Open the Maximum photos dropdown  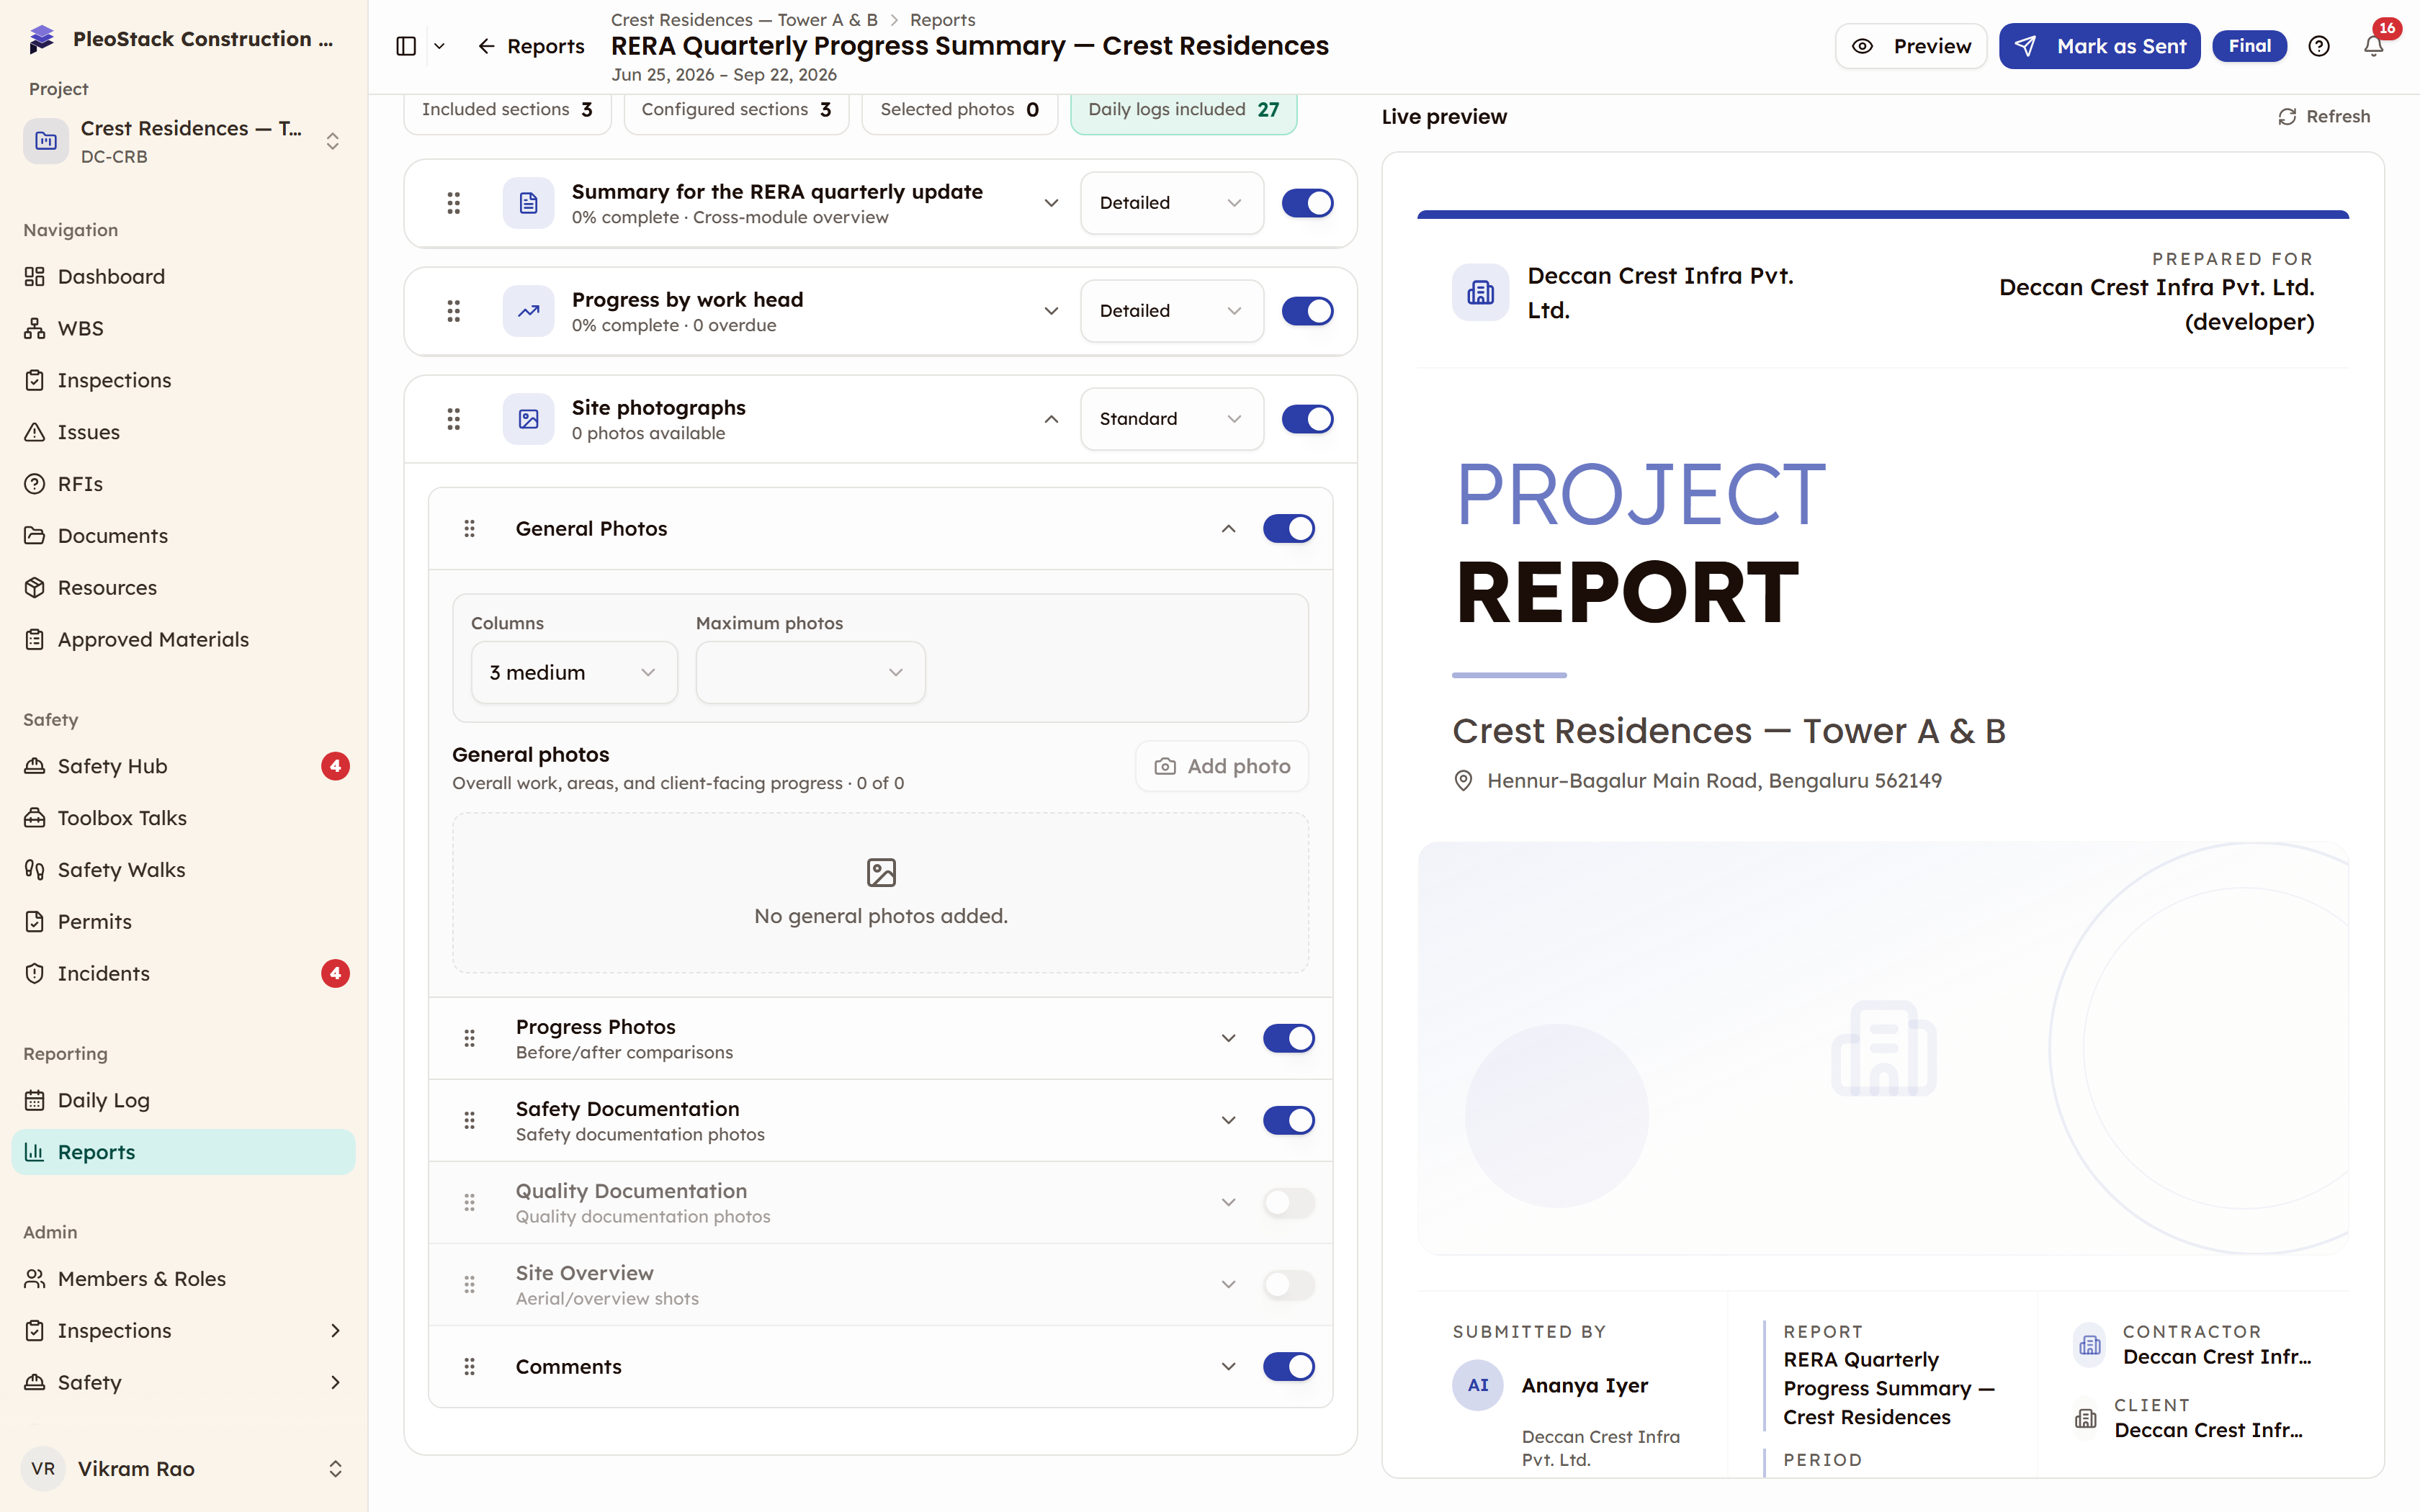[x=810, y=673]
